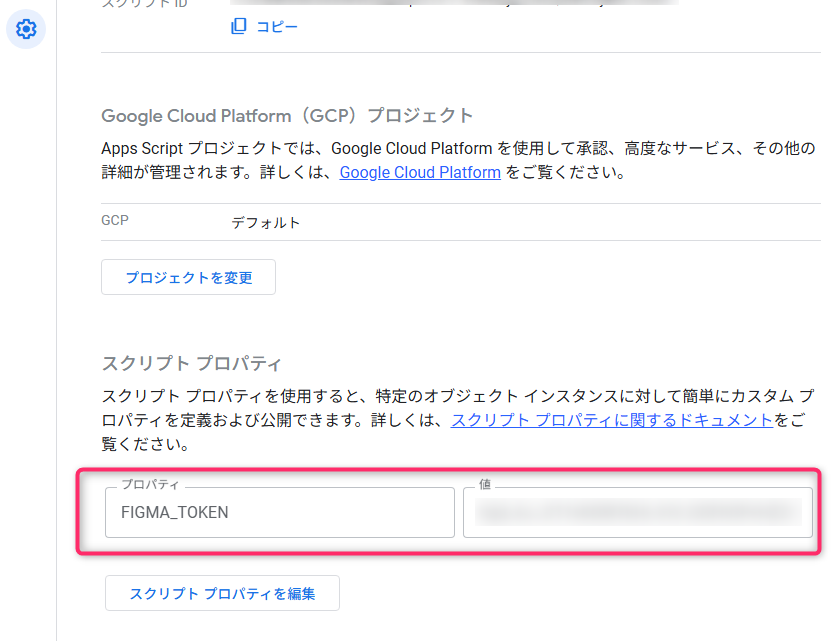Open the スクリプト プロパティに関するドキュメント link
836x641 pixels.
point(612,420)
